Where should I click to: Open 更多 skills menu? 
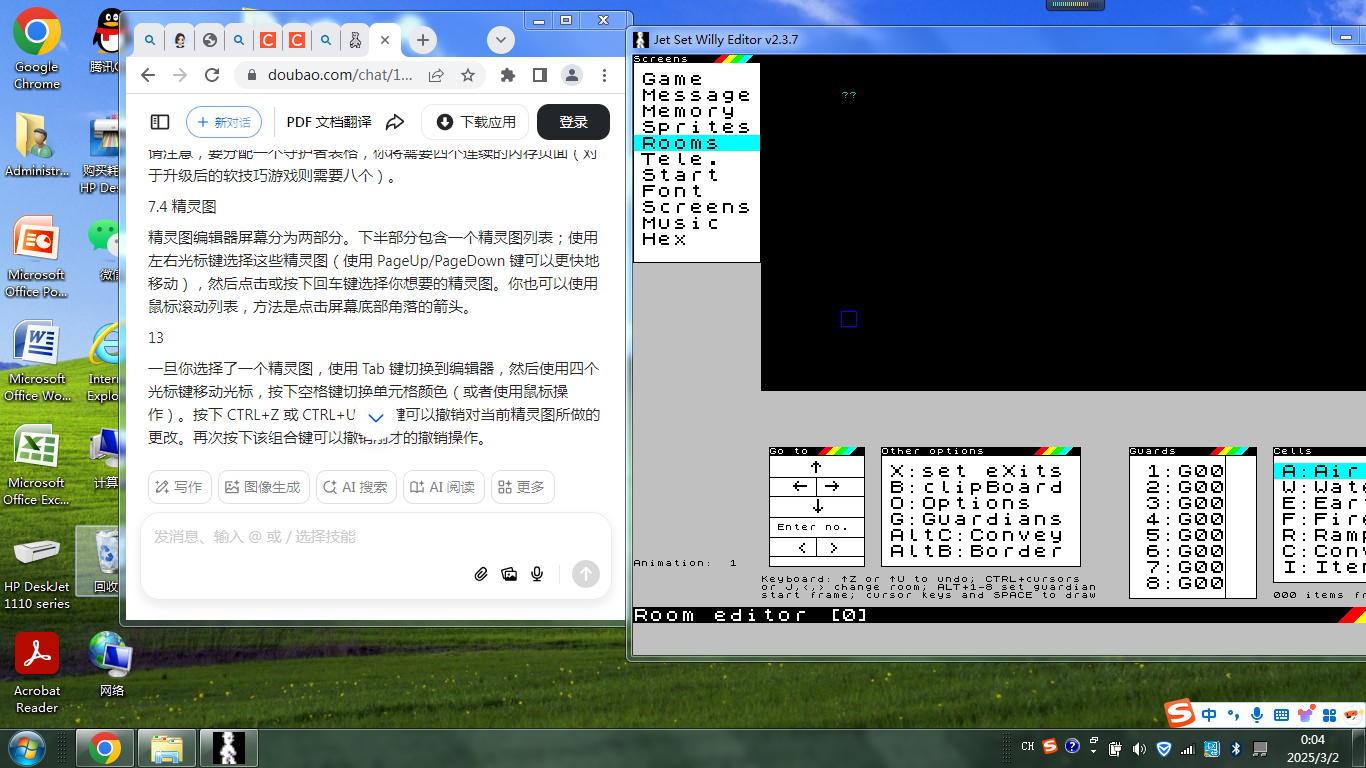(523, 487)
